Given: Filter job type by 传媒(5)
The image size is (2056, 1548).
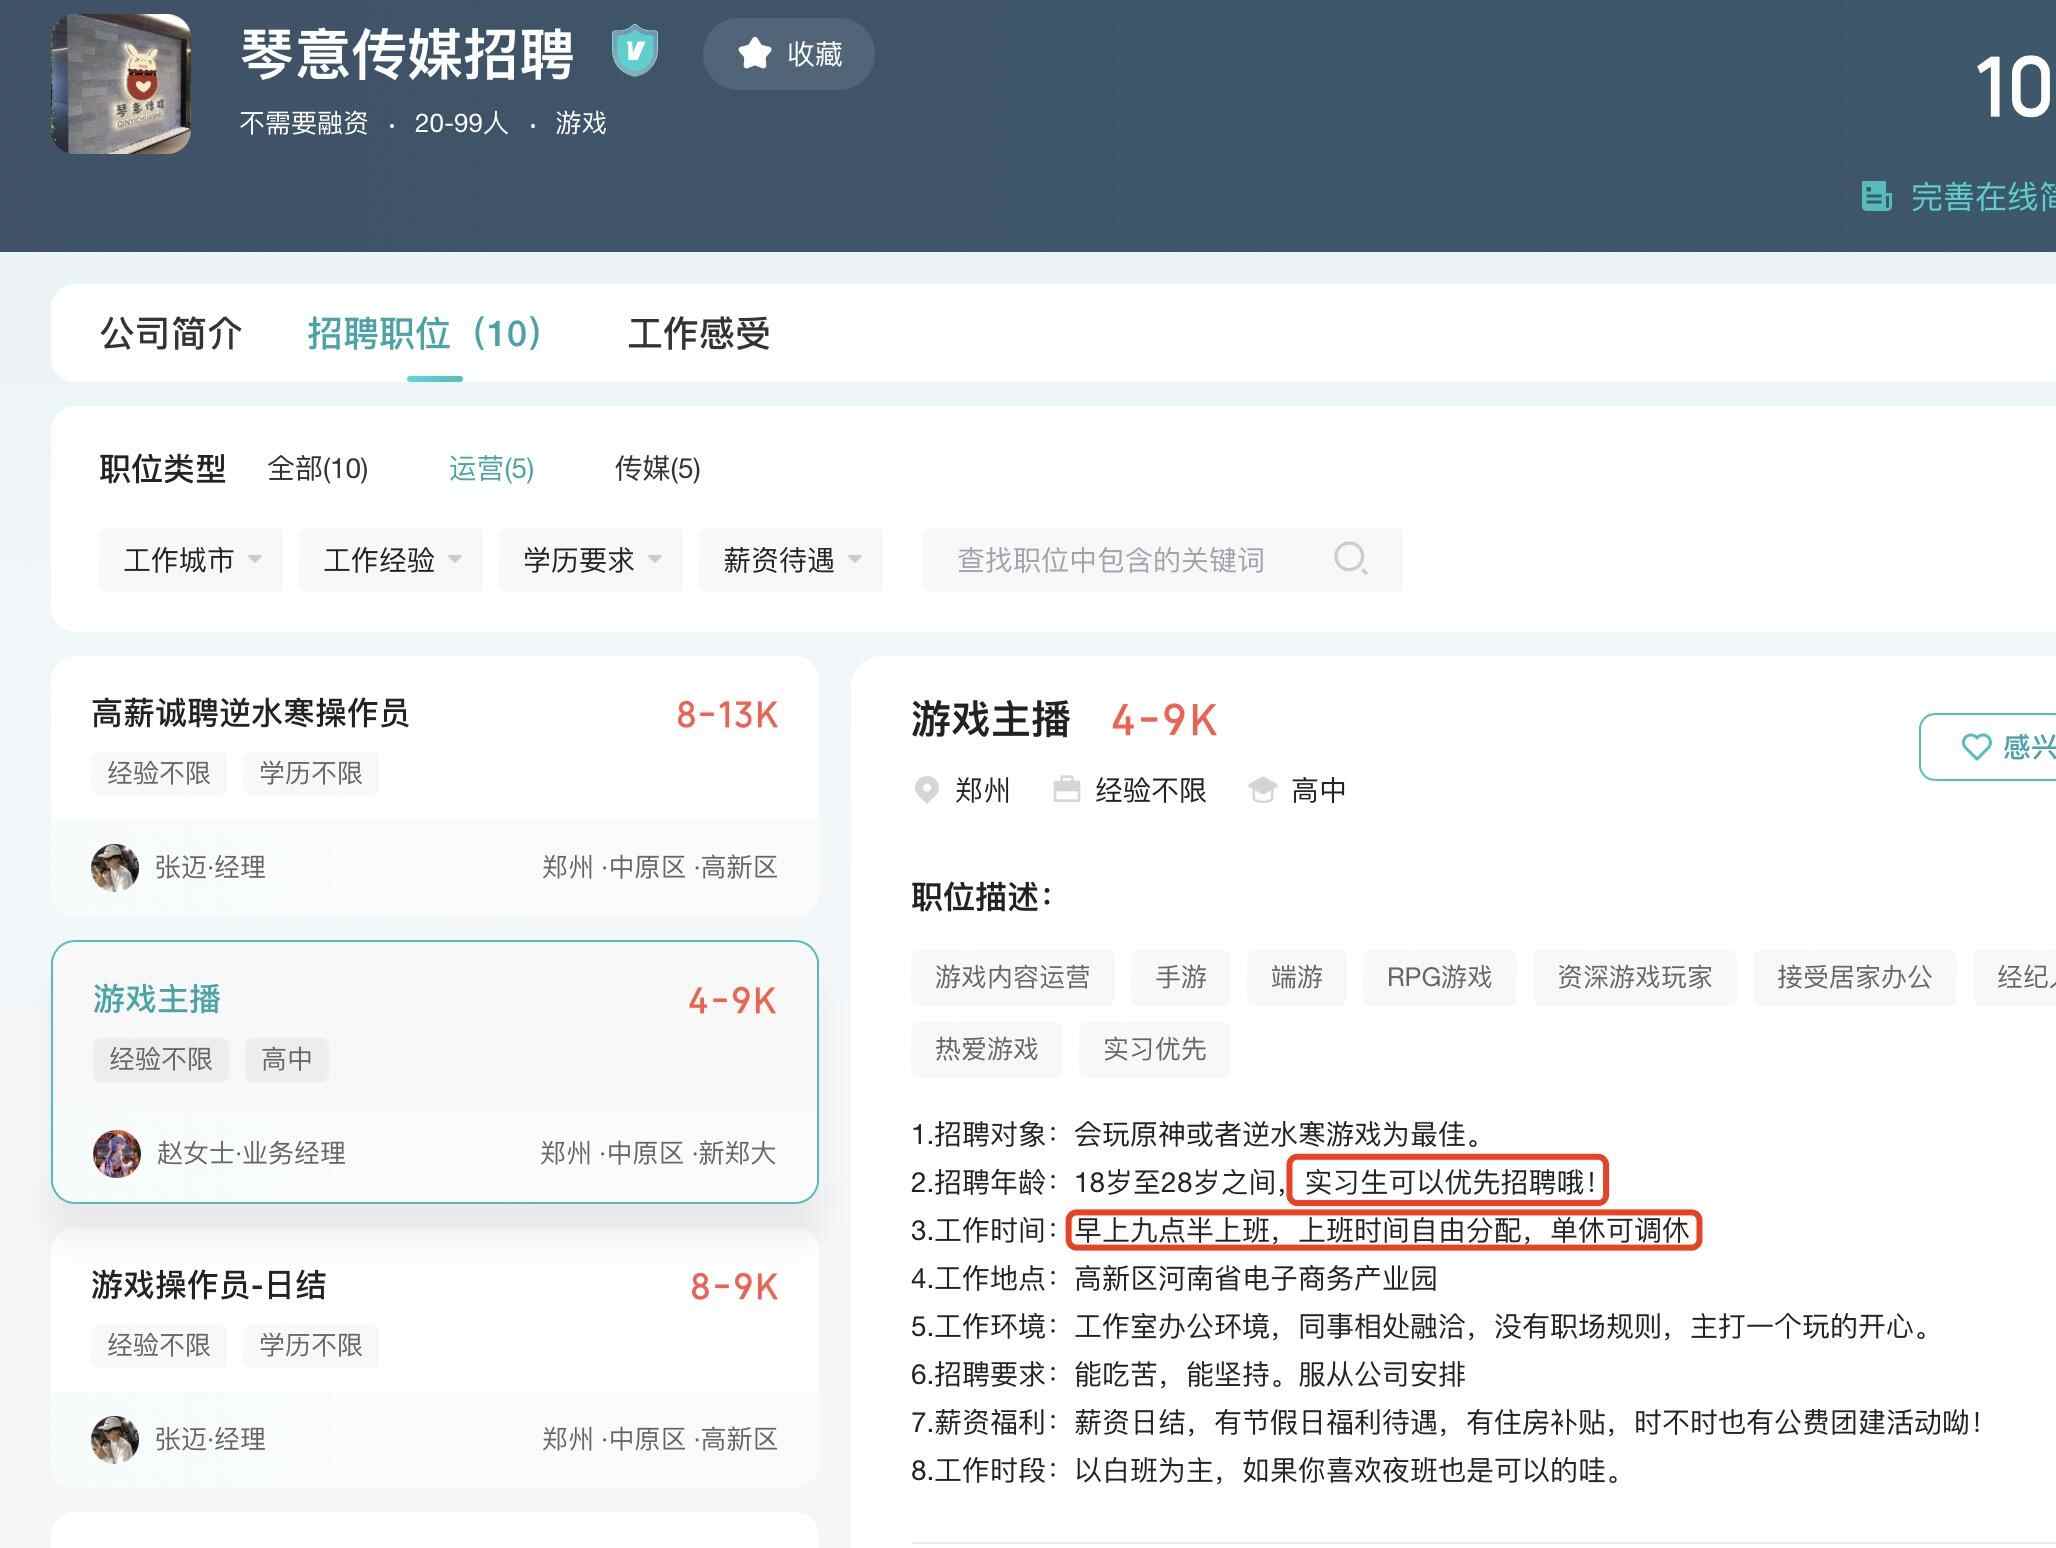Looking at the screenshot, I should (657, 468).
